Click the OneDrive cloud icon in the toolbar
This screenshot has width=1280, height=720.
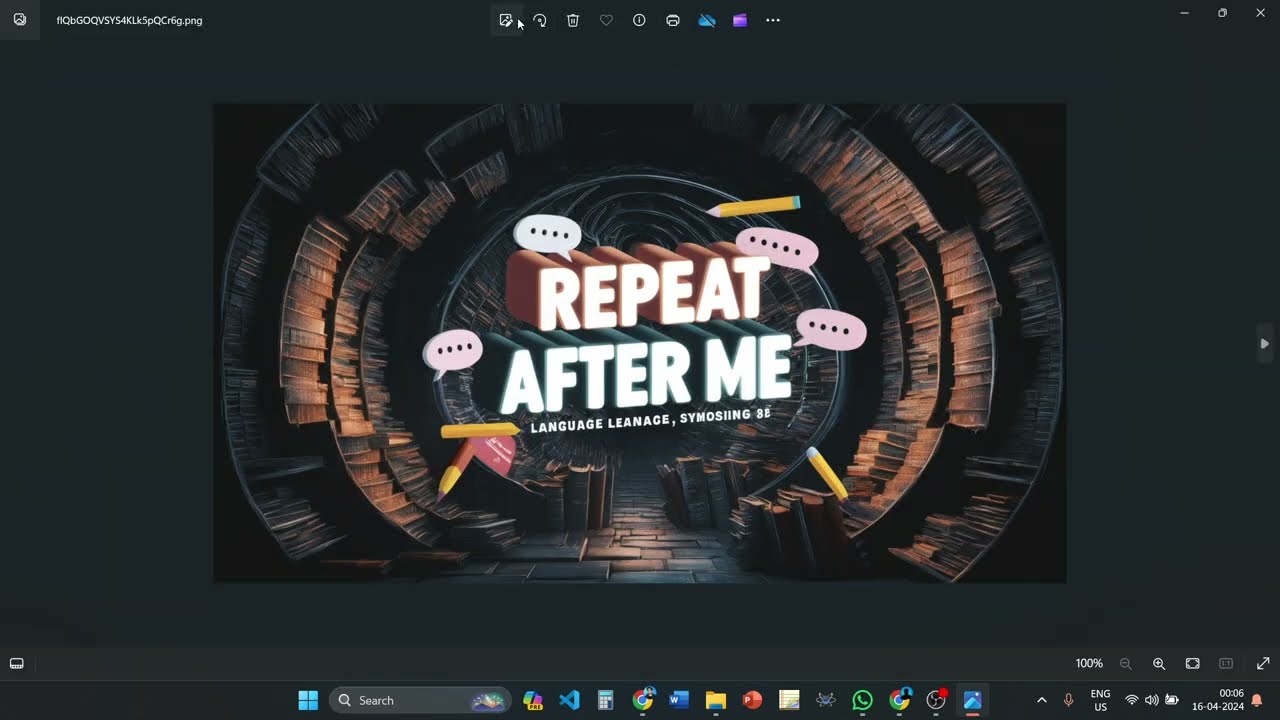tap(707, 20)
